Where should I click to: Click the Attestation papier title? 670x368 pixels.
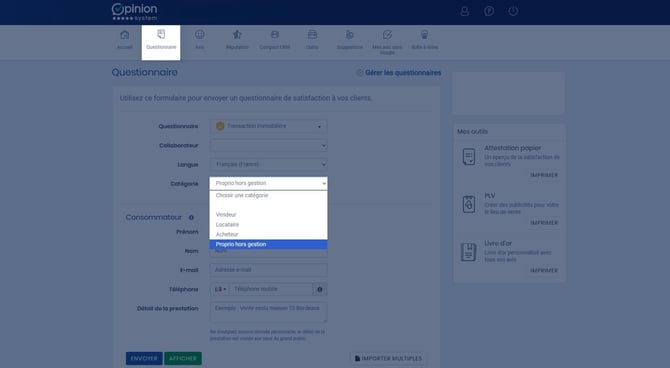click(x=513, y=148)
